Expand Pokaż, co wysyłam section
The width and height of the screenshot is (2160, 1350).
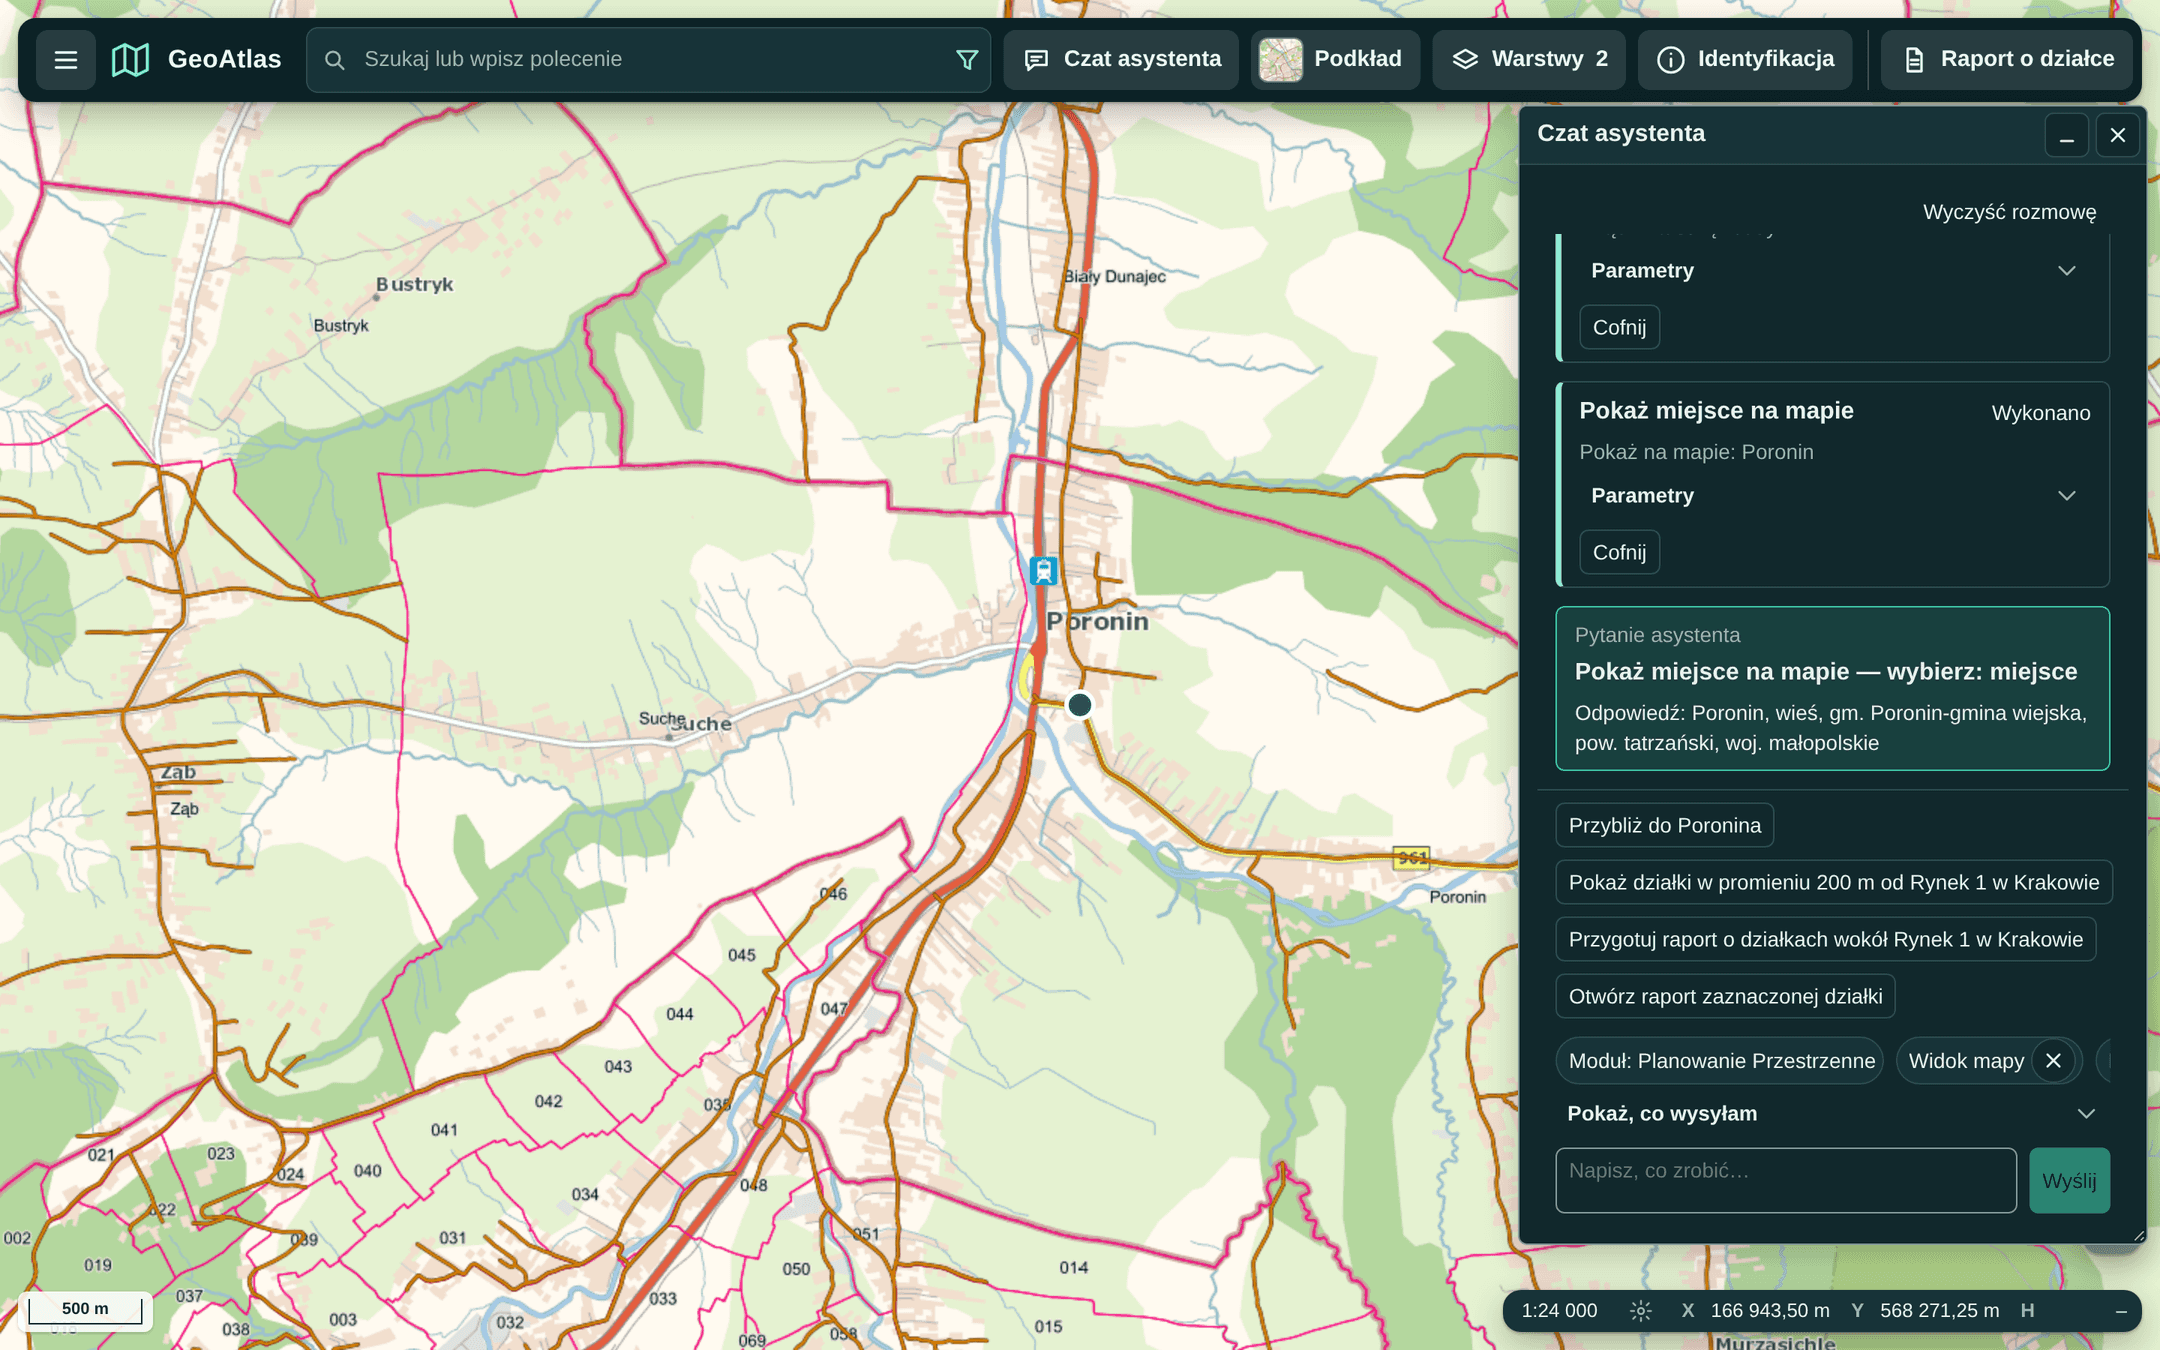coord(1832,1114)
